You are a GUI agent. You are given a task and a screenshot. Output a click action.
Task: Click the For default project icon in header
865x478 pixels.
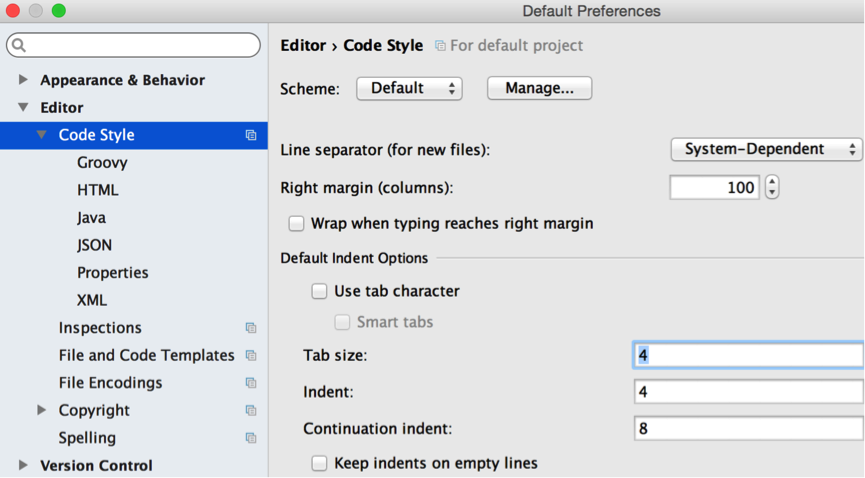(440, 46)
